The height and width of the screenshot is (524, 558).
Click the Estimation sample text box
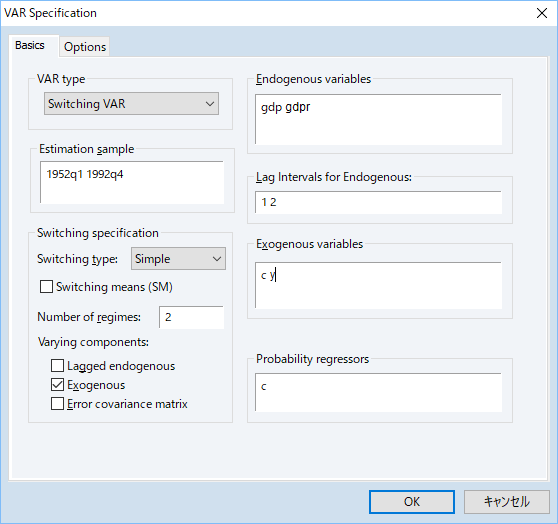[x=132, y=183]
